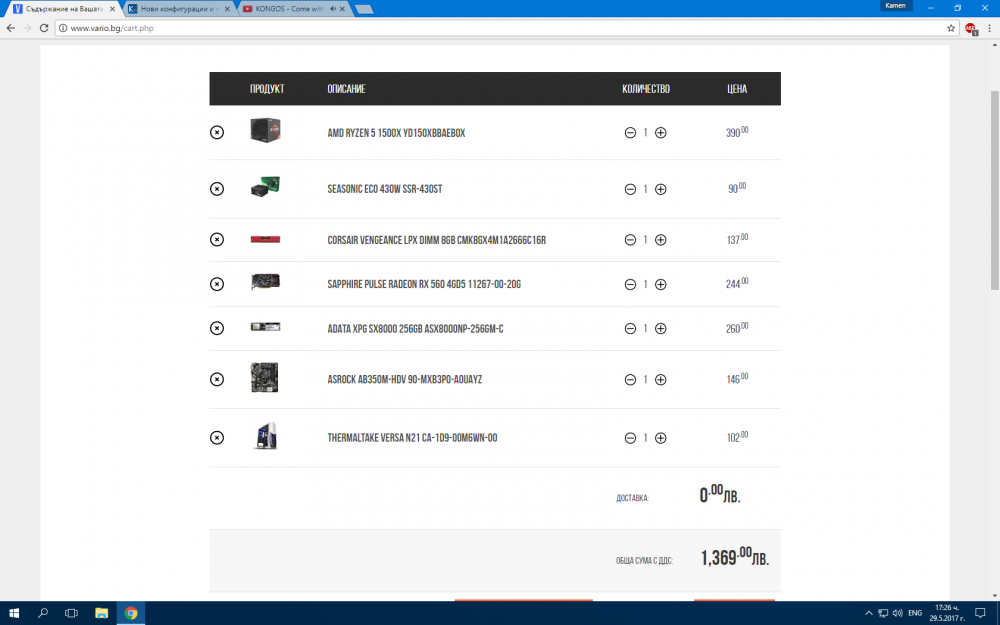Open the AMD RYZEN 5 1500X YD150XBBAEBOX link
The image size is (1000, 625).
point(396,133)
